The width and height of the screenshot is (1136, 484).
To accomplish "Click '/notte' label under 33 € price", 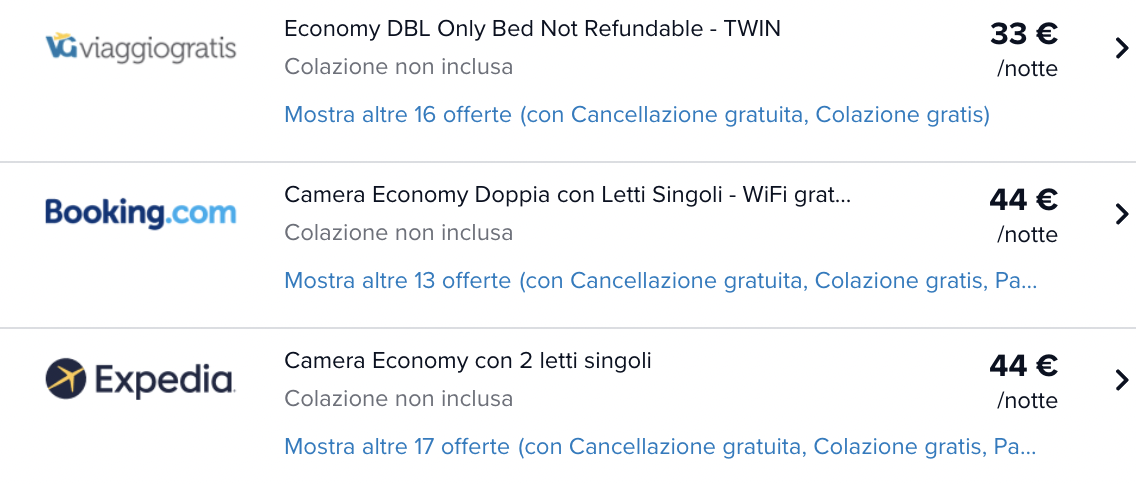I will coord(1027,69).
